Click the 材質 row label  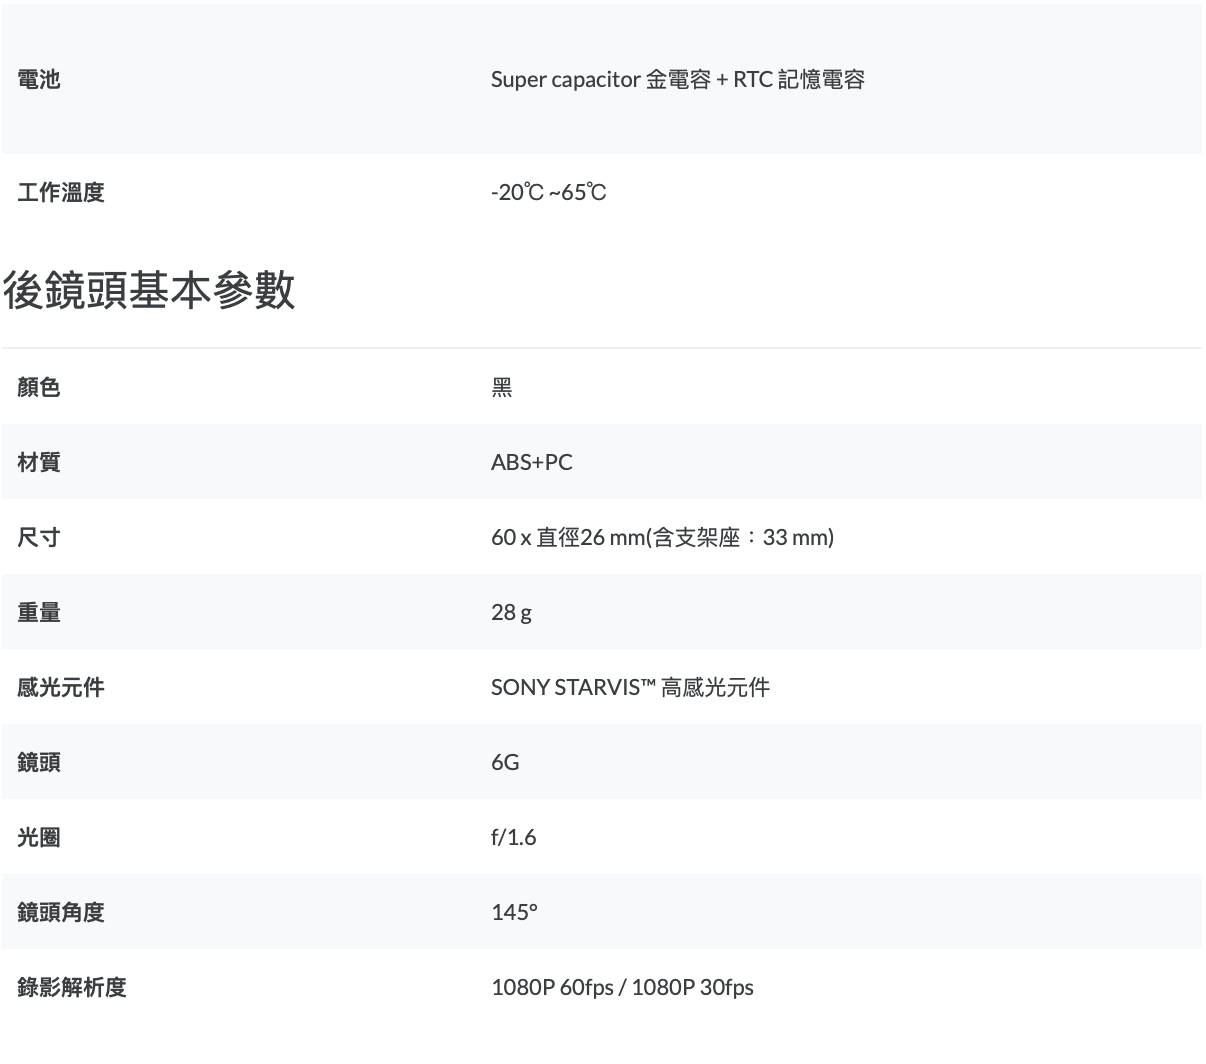(x=39, y=462)
